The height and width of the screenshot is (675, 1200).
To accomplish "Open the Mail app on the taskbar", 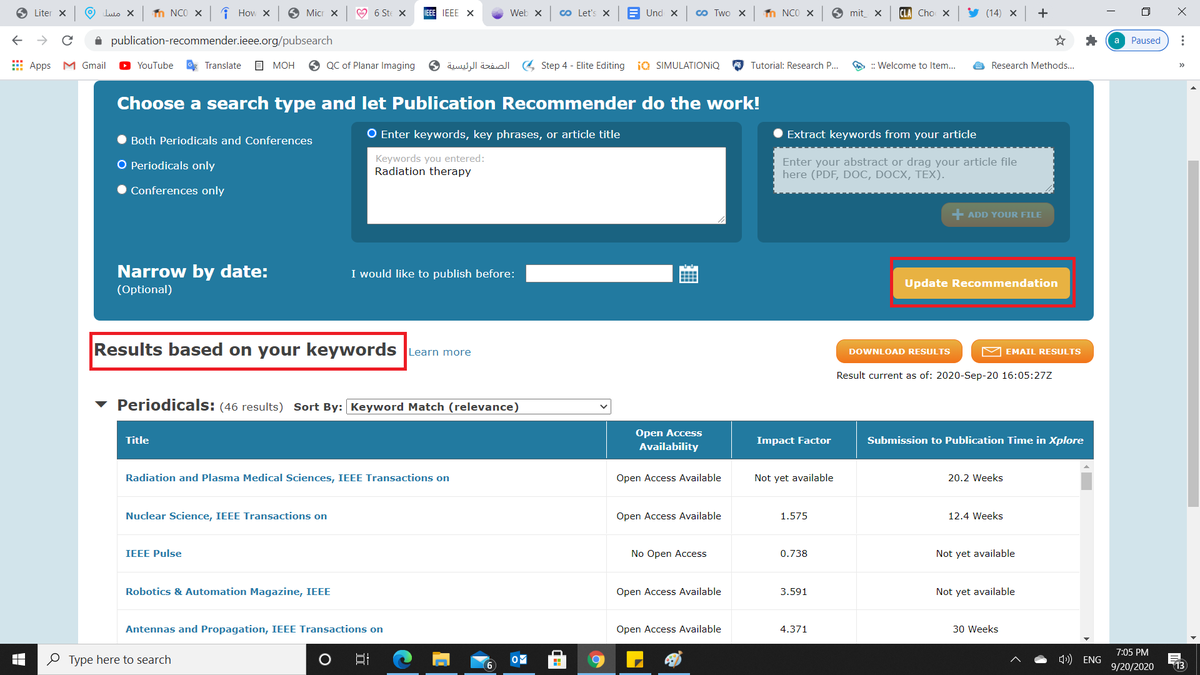I will point(481,659).
